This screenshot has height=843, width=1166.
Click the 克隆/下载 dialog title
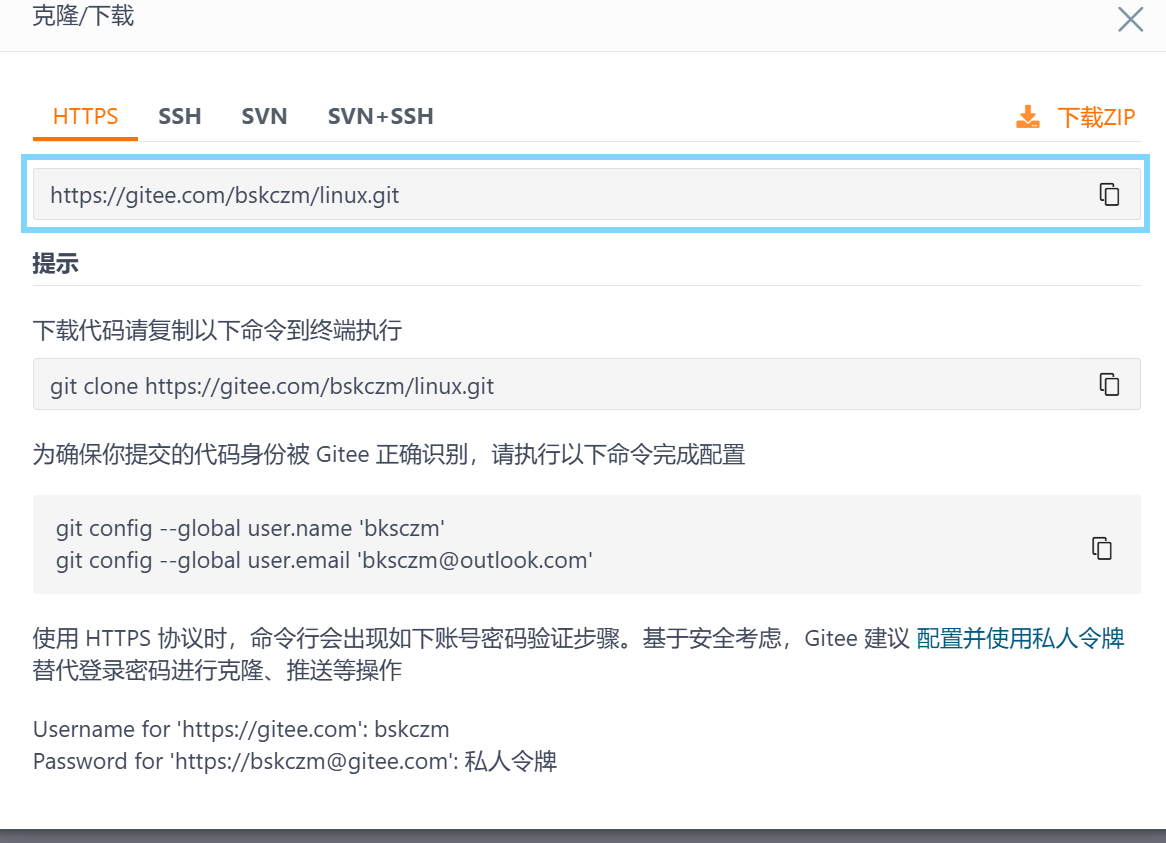pyautogui.click(x=83, y=16)
